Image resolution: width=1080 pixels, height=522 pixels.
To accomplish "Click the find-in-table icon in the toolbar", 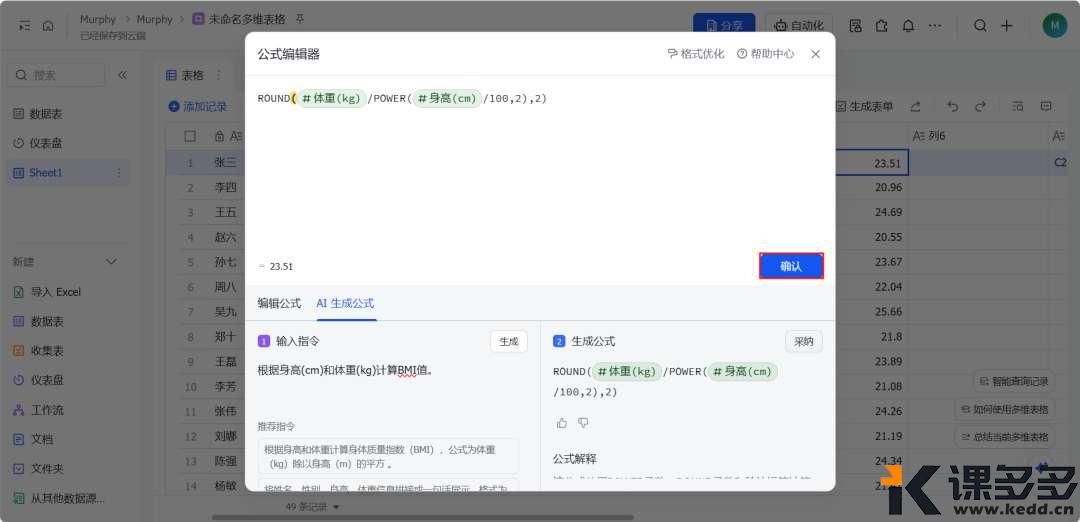I will (1018, 107).
